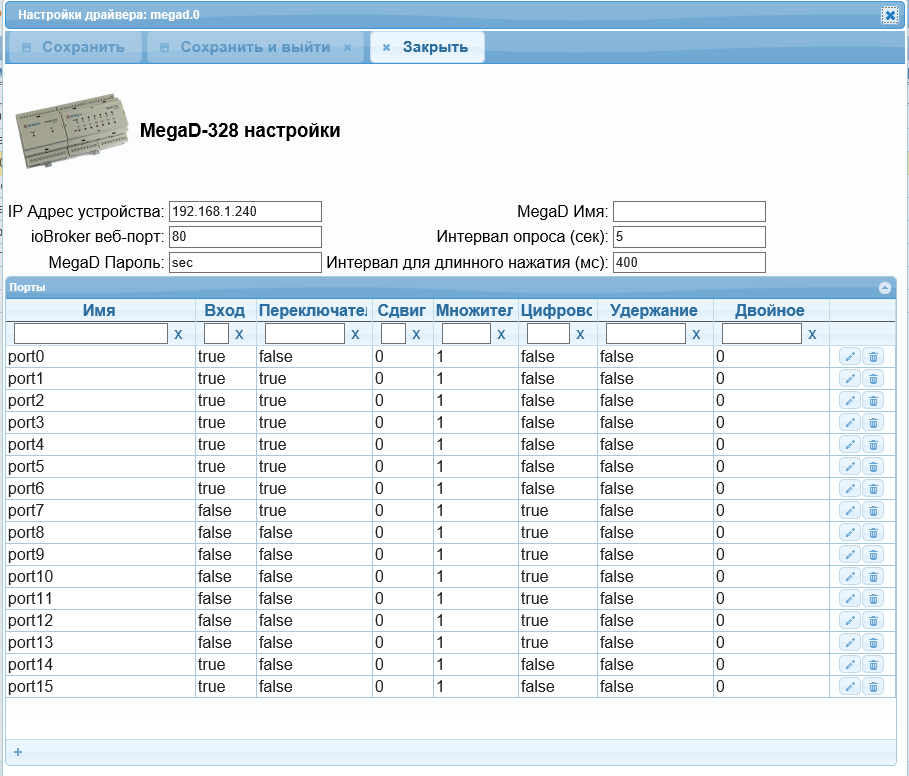This screenshot has height=776, width=909.
Task: Focus the long press interval field
Action: [689, 263]
